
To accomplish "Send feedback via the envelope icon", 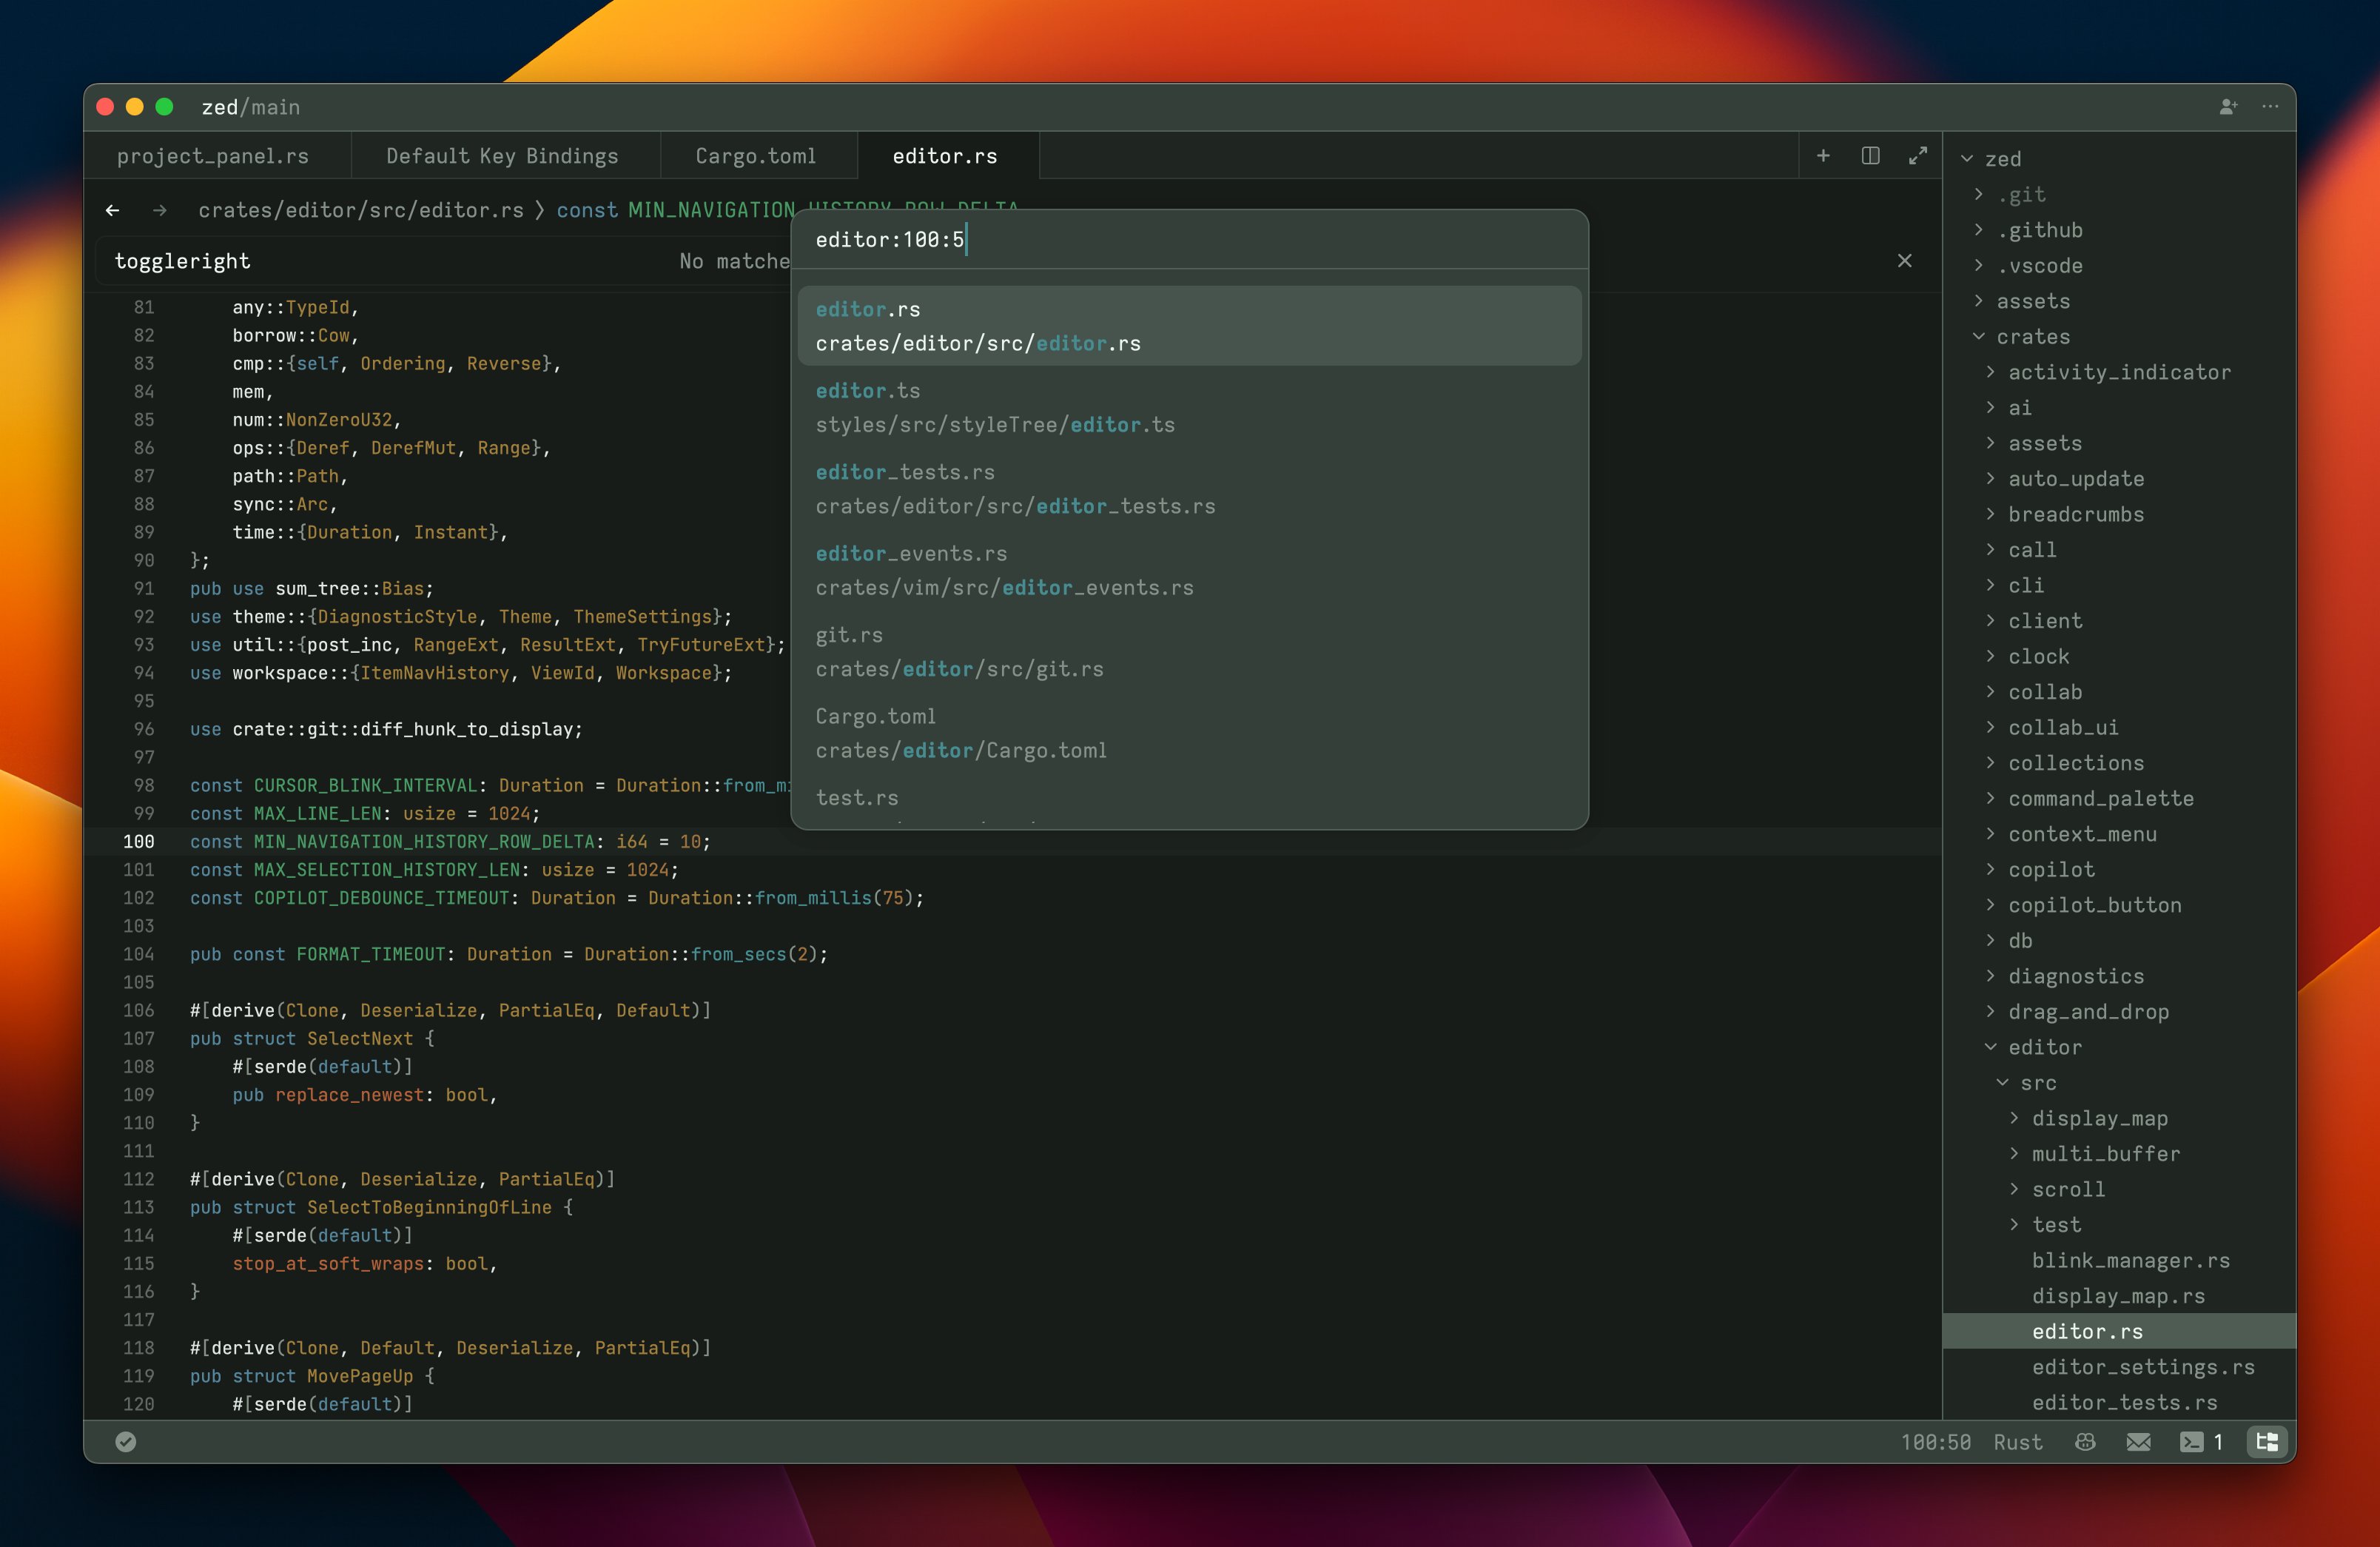I will (x=2139, y=1442).
